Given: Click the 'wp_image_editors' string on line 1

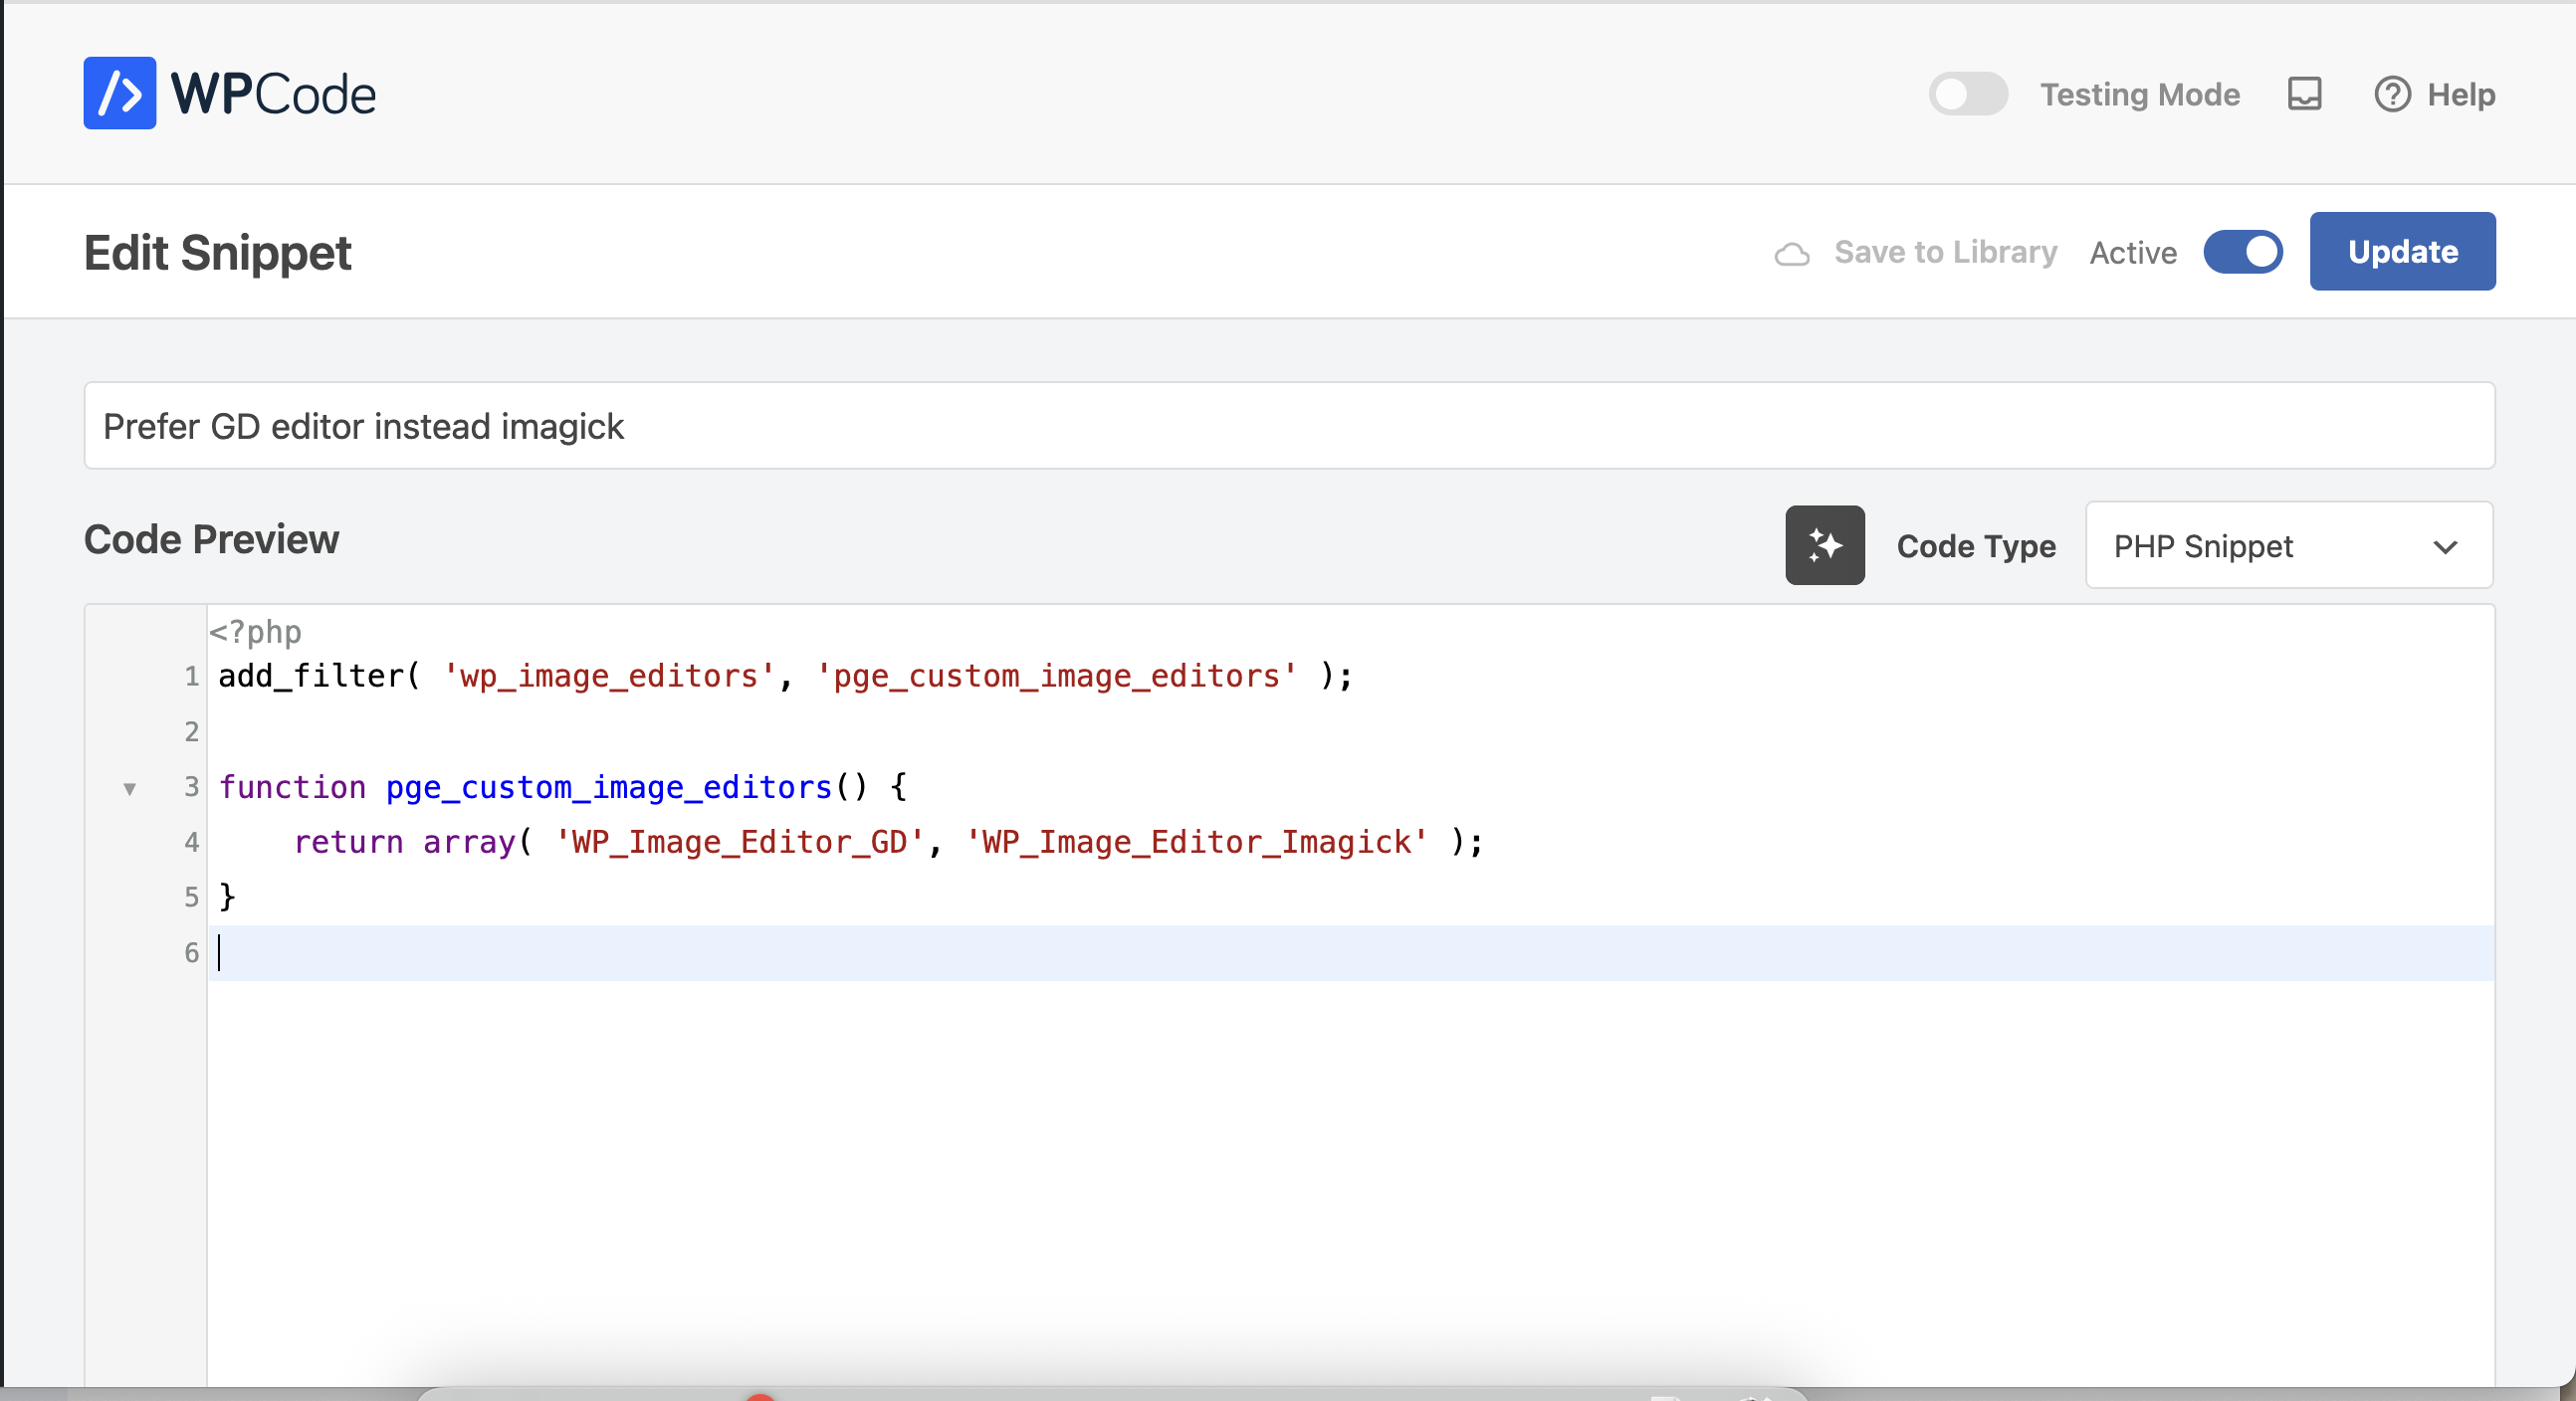Looking at the screenshot, I should point(609,676).
